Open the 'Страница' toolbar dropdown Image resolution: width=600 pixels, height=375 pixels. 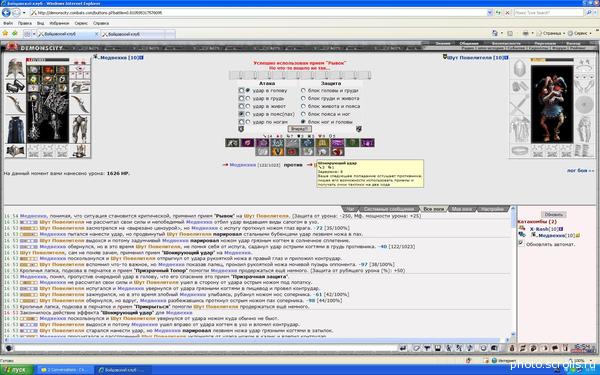tap(551, 34)
